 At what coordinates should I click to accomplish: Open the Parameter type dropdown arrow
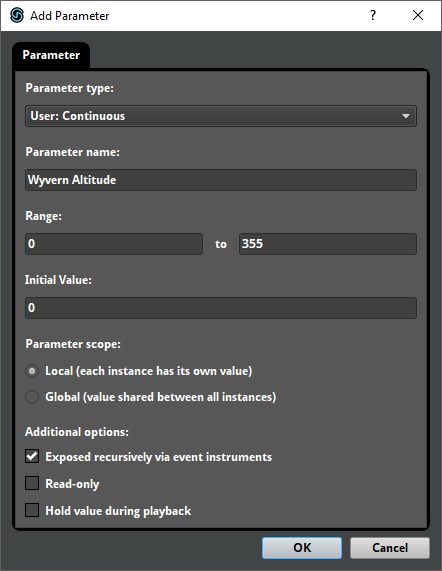click(406, 116)
